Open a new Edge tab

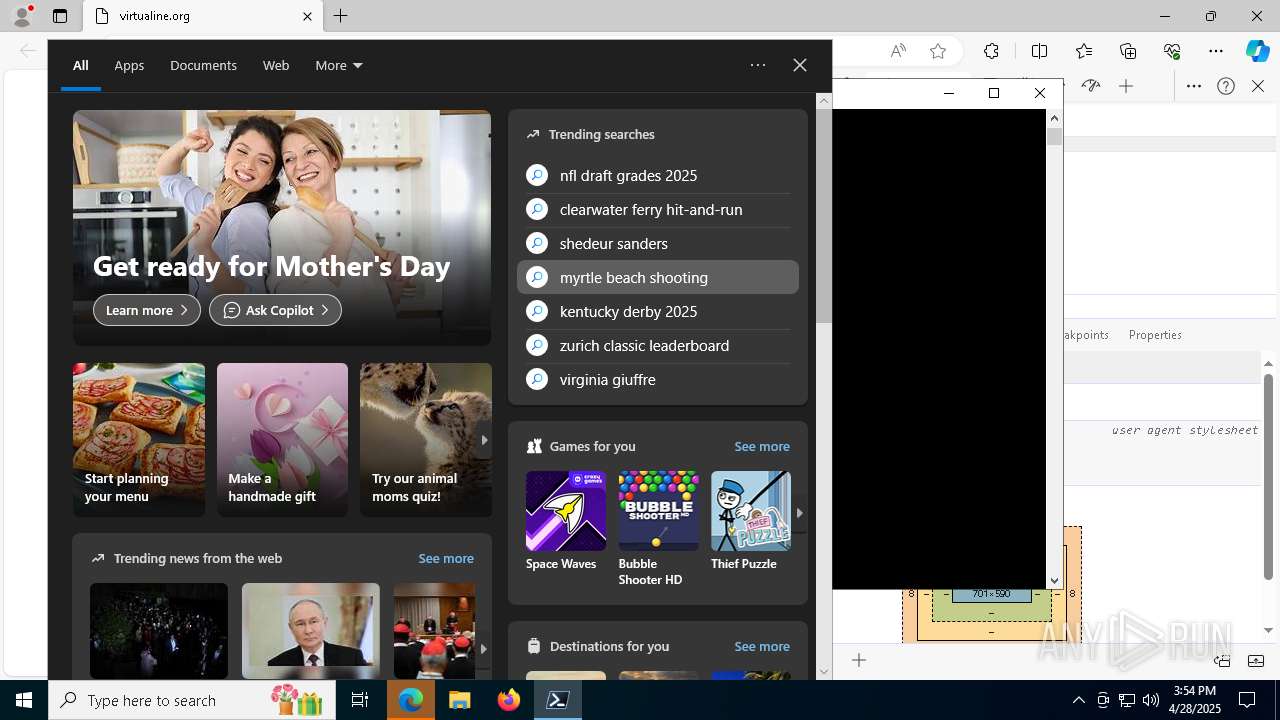pyautogui.click(x=341, y=16)
